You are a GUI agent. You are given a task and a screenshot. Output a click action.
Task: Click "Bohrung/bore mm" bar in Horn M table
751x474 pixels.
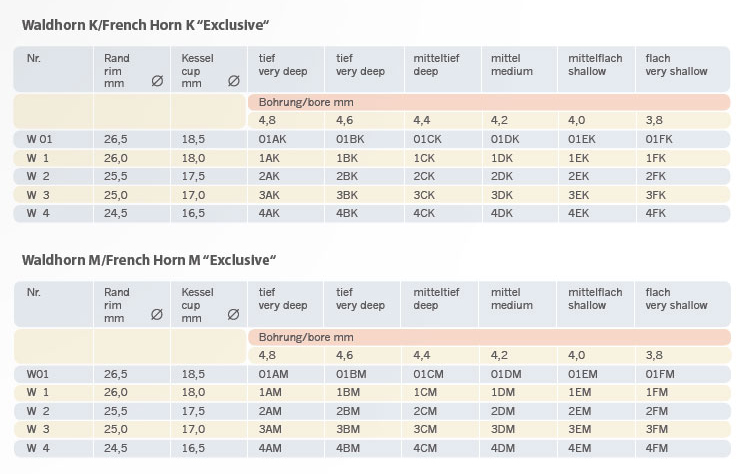click(x=488, y=337)
